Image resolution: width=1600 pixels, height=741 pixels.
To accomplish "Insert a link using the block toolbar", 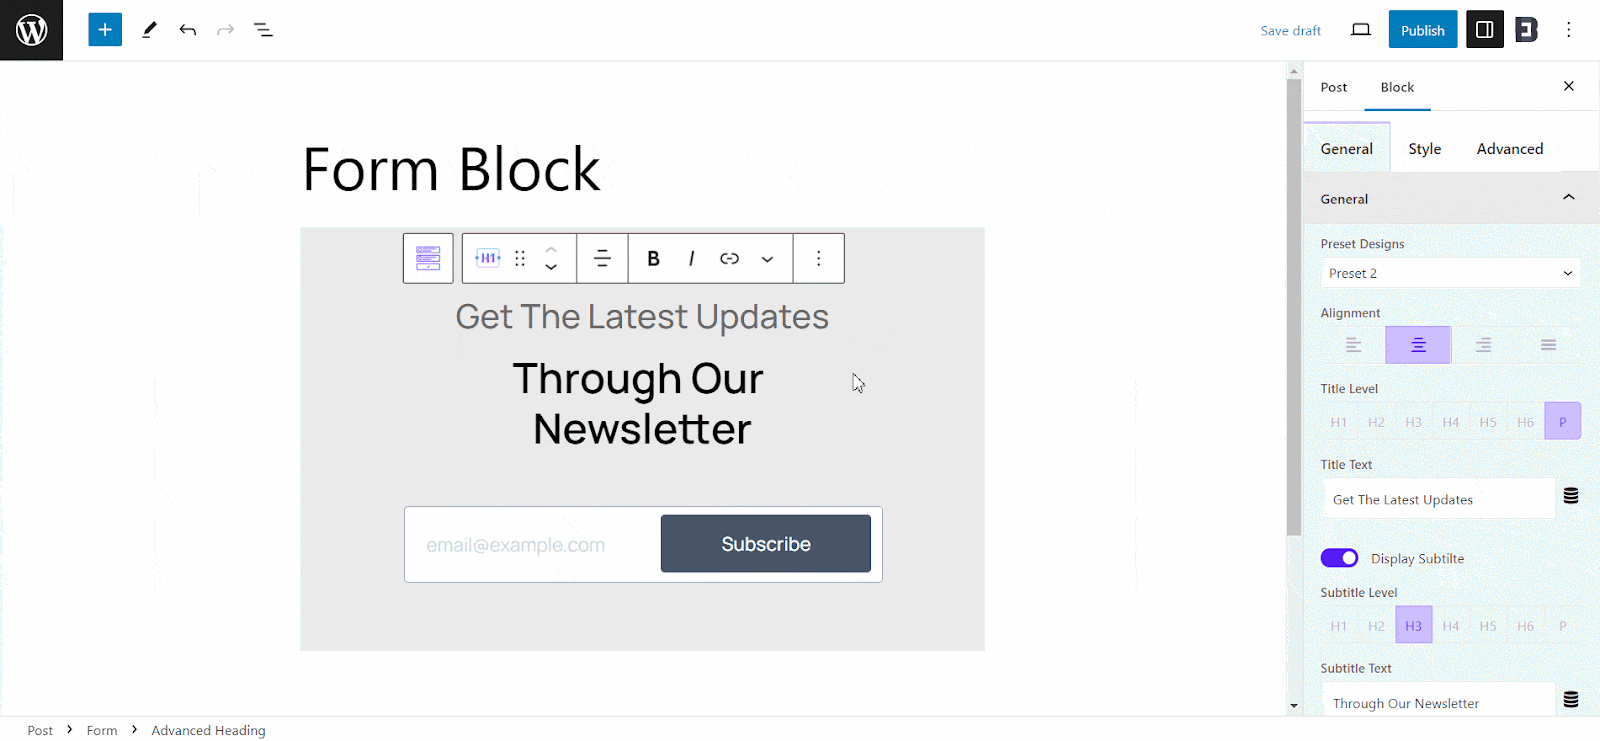I will 729,258.
